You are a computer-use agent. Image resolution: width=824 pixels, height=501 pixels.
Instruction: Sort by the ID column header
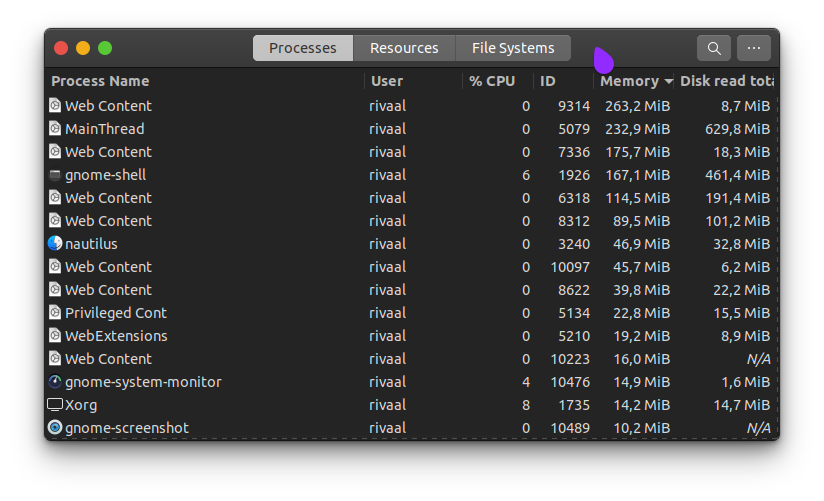tap(548, 81)
